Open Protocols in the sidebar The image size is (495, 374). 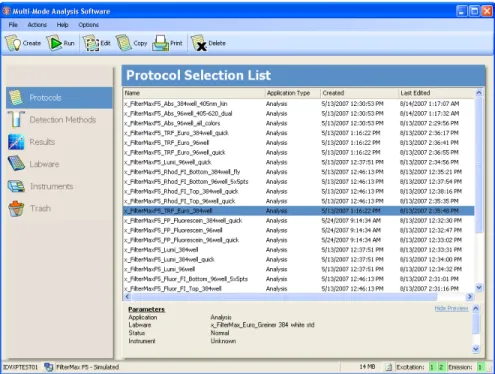(x=59, y=98)
